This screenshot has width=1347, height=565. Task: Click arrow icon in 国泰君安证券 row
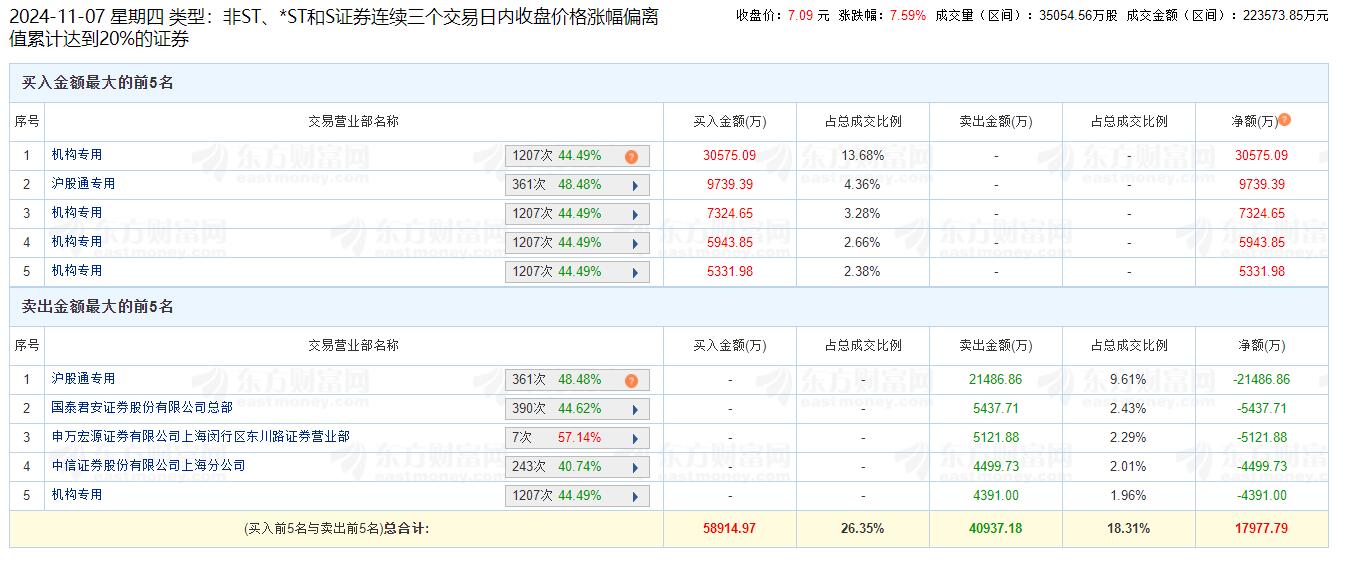[x=635, y=410]
